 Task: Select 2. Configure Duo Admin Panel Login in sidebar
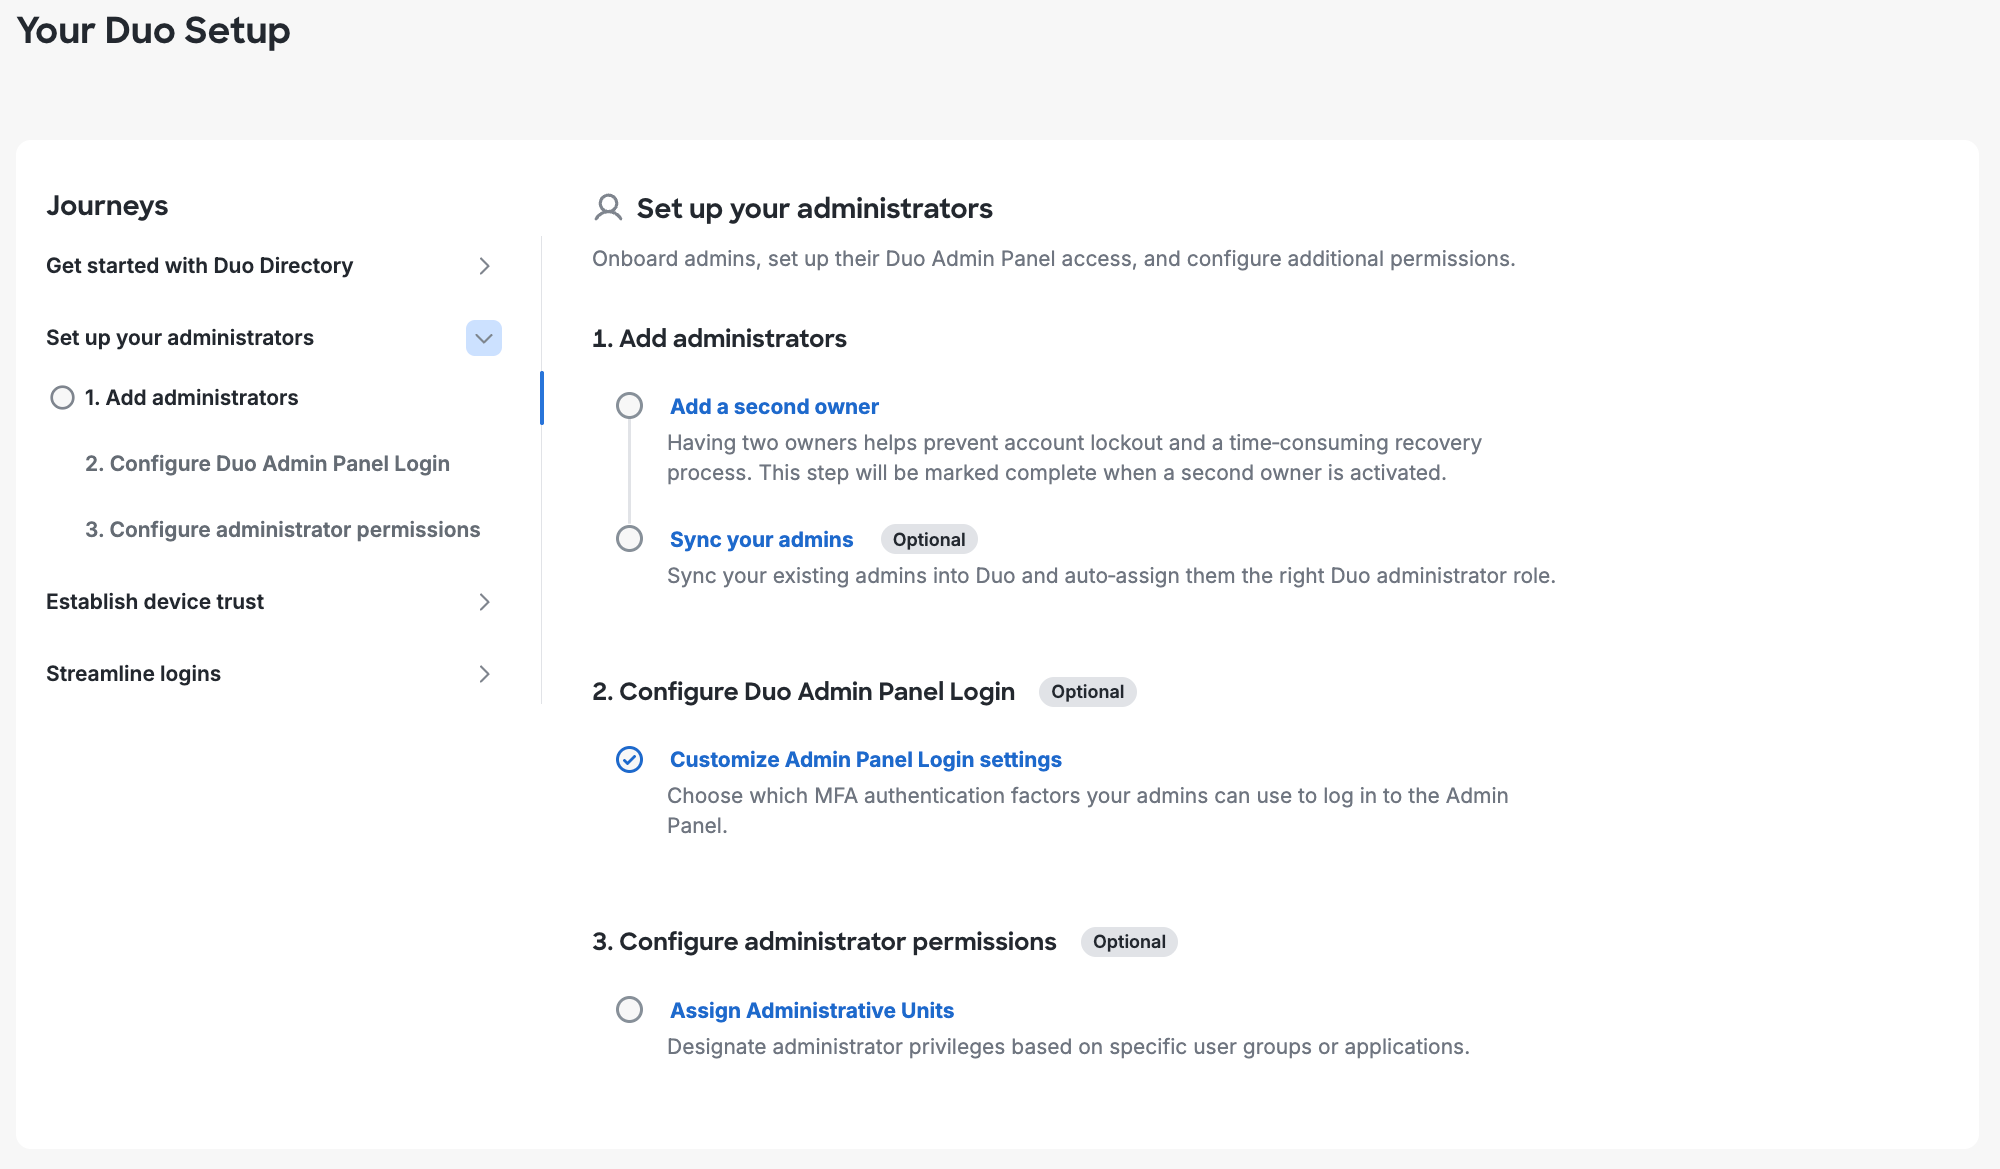[268, 463]
